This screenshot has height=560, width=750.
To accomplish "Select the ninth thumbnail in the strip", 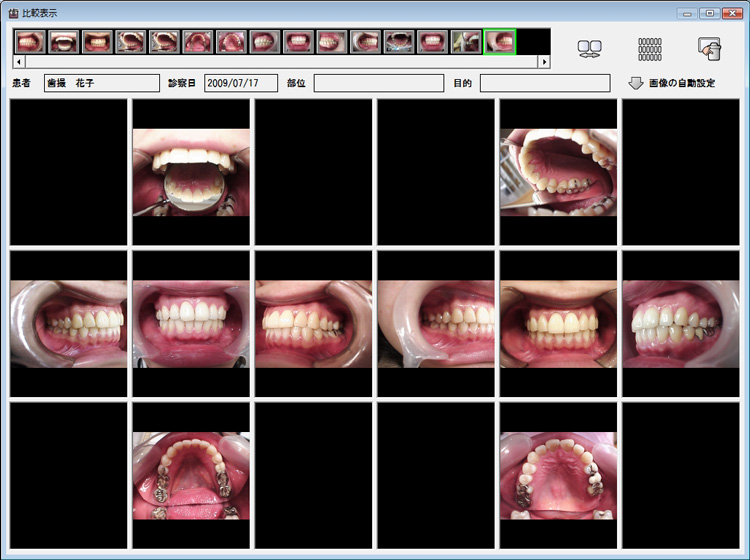I will tap(298, 42).
